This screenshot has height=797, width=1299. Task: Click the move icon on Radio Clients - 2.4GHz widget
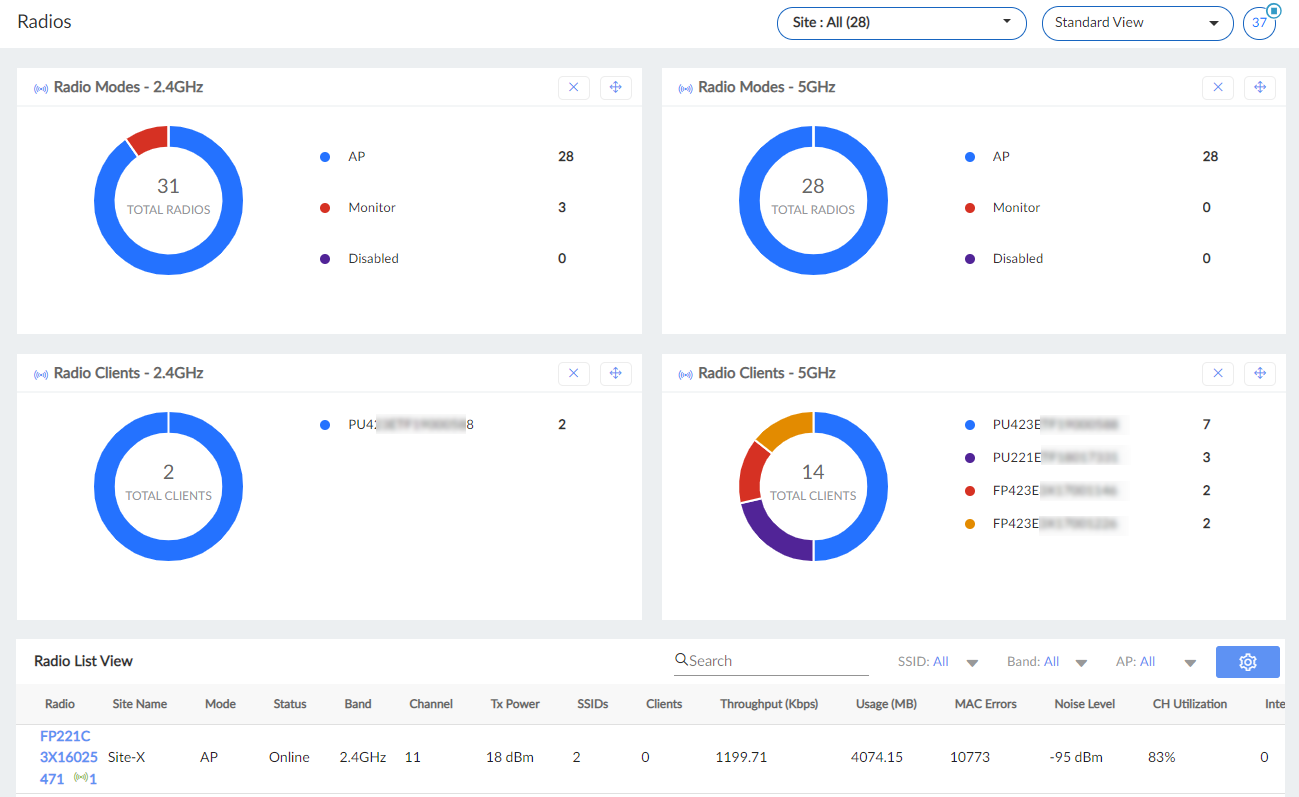615,373
